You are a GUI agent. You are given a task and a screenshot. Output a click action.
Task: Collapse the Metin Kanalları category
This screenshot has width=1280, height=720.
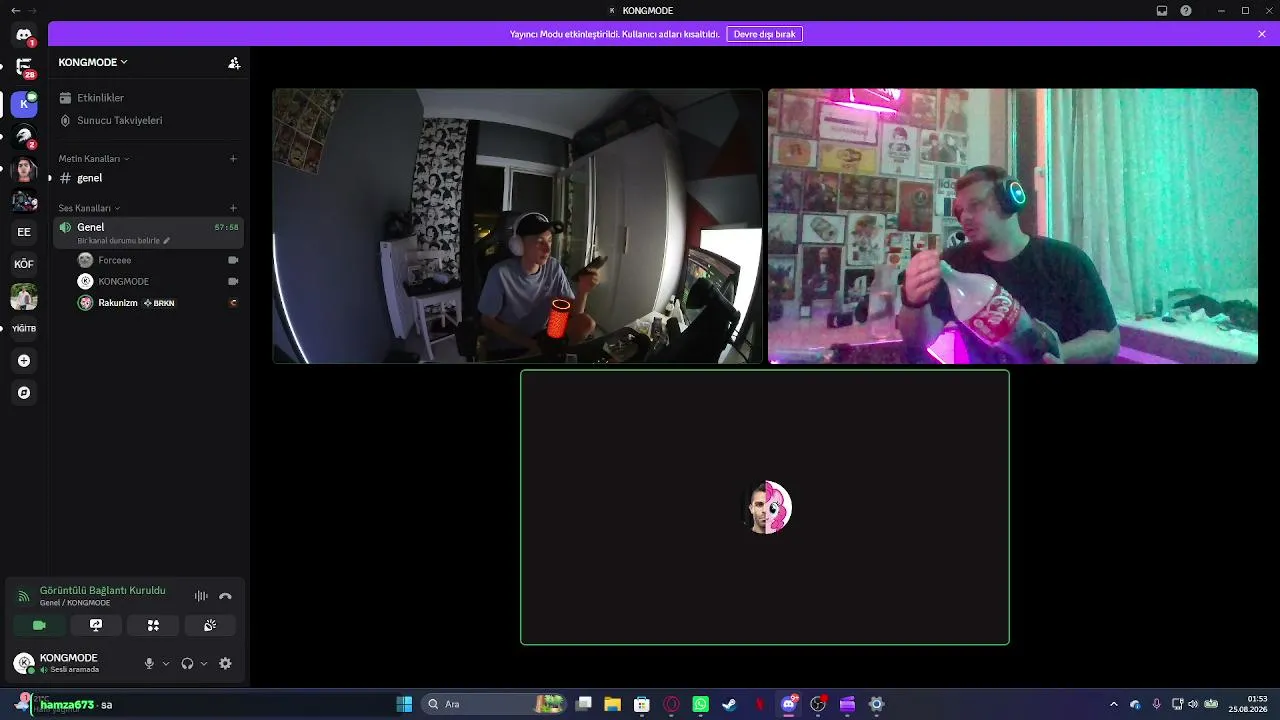pos(94,158)
